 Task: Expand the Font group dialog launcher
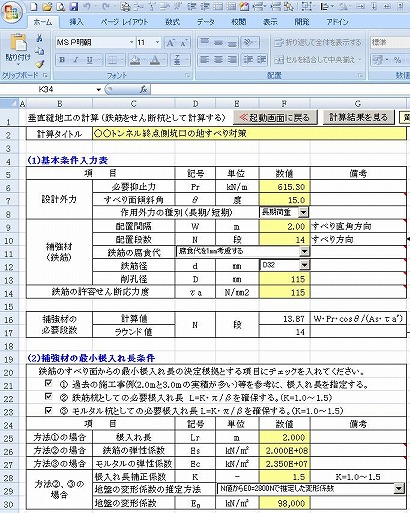188,75
